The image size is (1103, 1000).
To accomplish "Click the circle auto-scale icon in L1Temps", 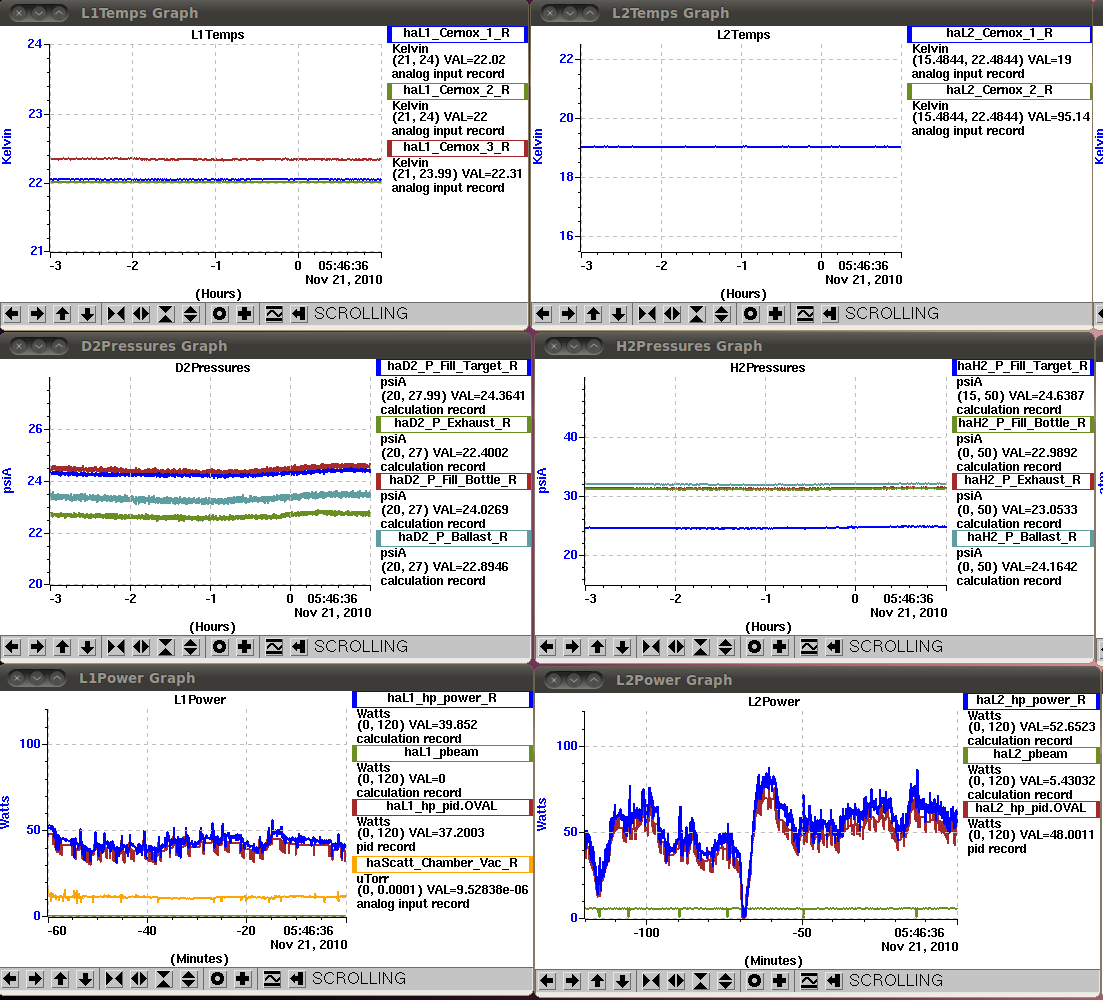I will (220, 314).
